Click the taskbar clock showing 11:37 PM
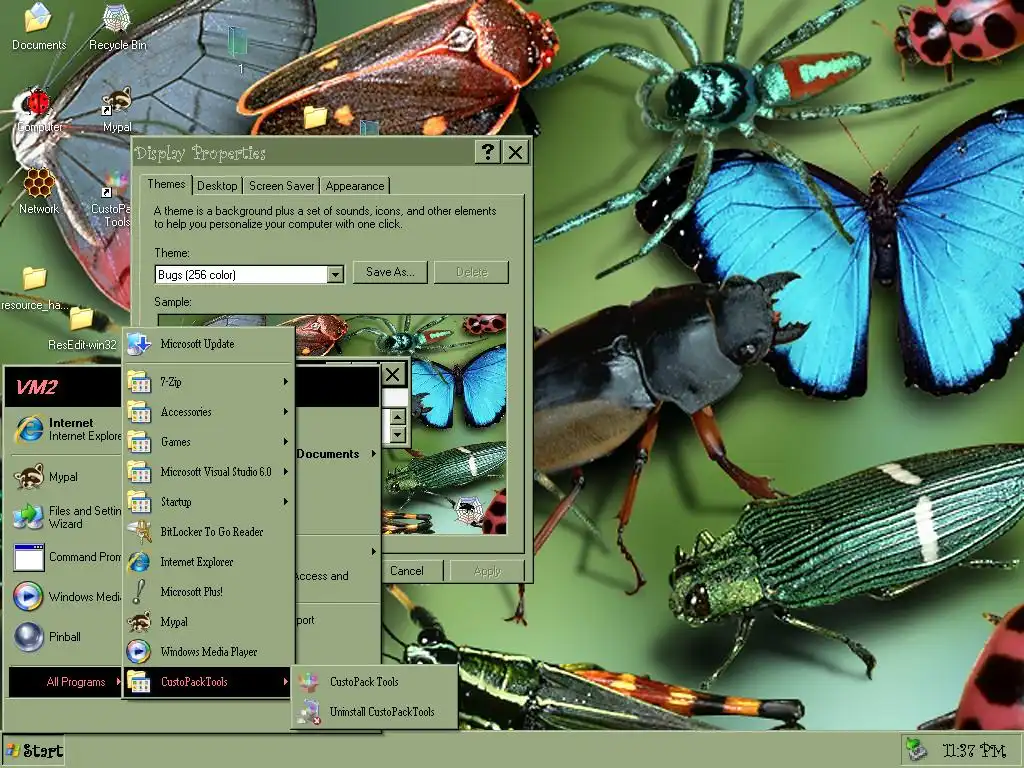The width and height of the screenshot is (1024, 768). [x=974, y=750]
